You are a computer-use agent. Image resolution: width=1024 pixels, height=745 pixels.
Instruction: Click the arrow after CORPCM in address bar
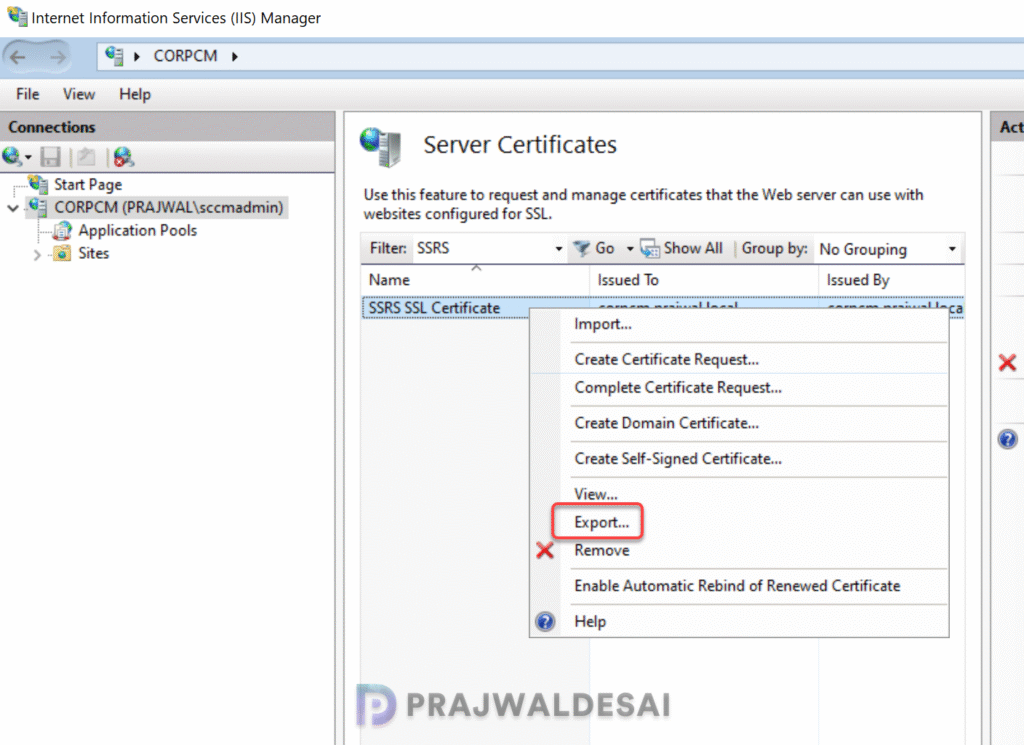tap(234, 57)
